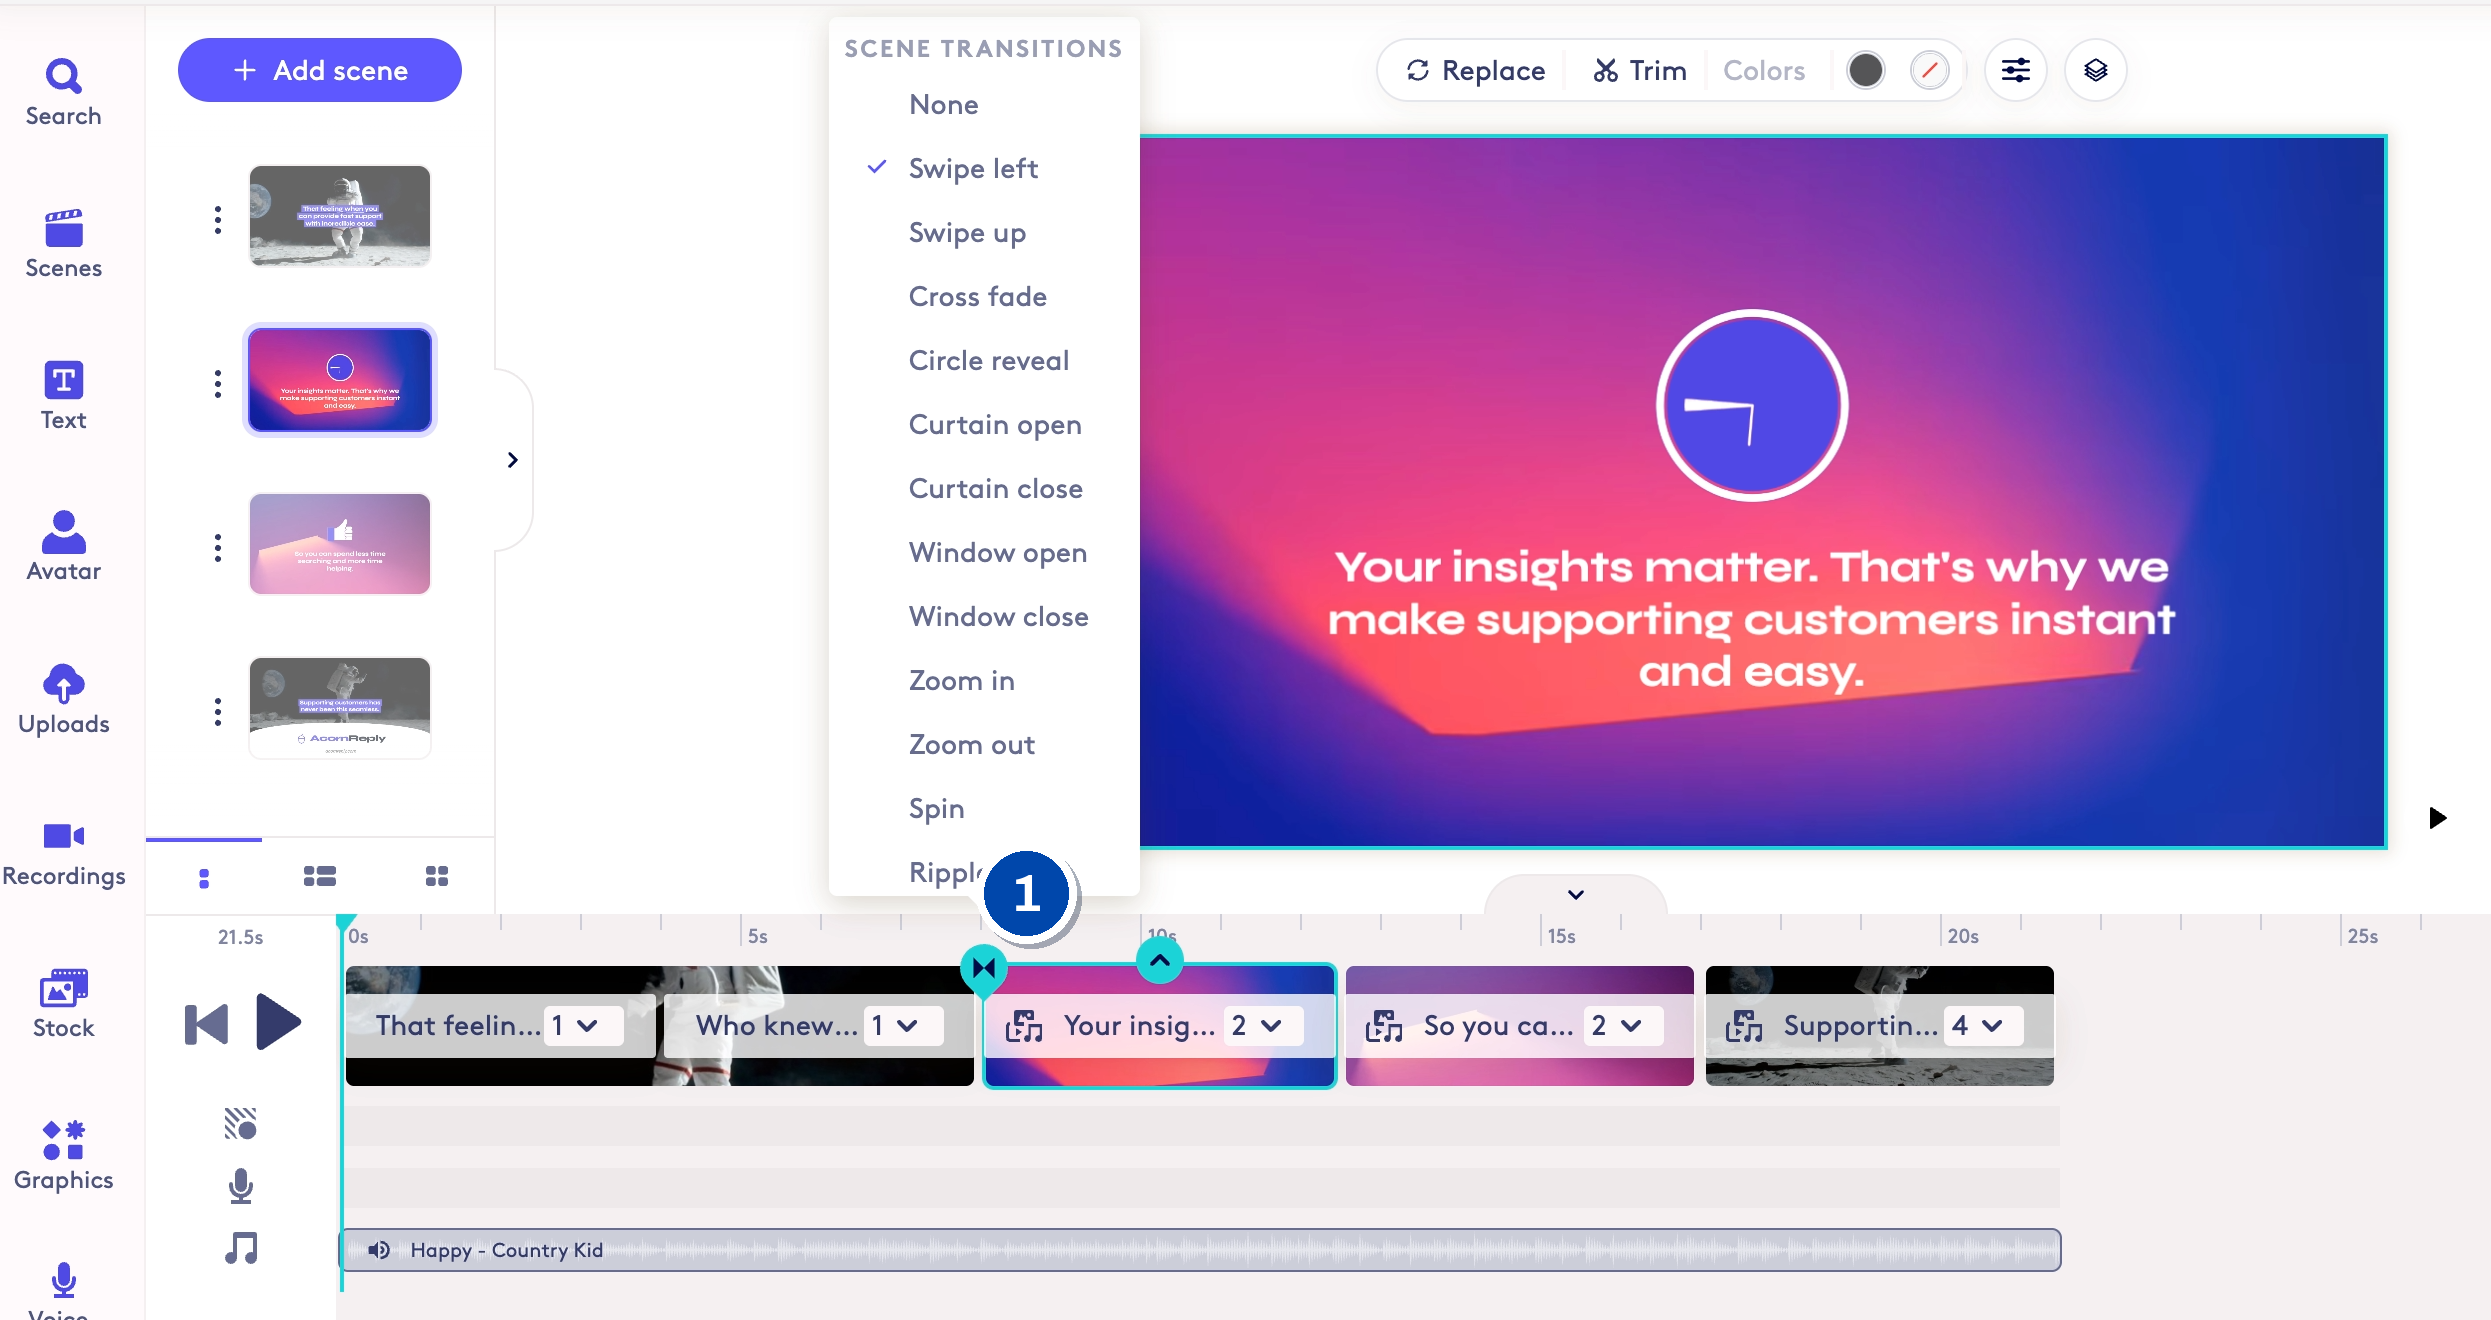The image size is (2491, 1320).
Task: Open the layers icon
Action: (2095, 70)
